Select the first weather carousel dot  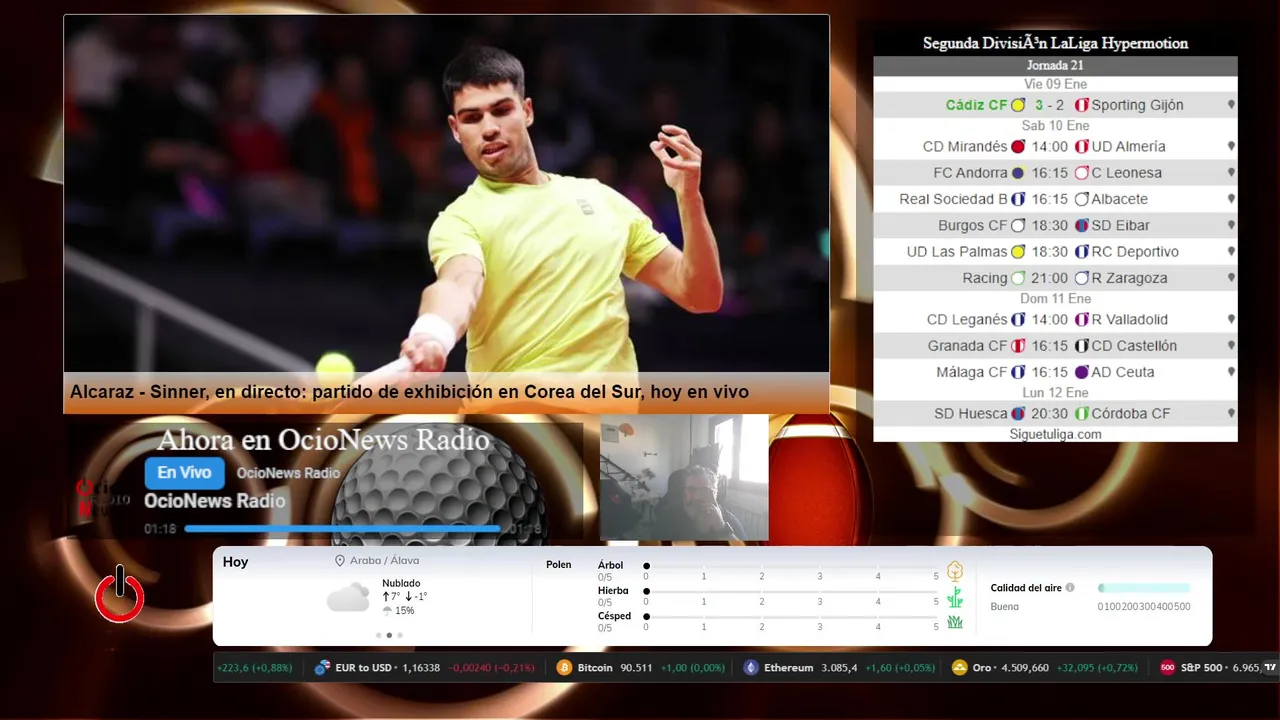(x=379, y=635)
